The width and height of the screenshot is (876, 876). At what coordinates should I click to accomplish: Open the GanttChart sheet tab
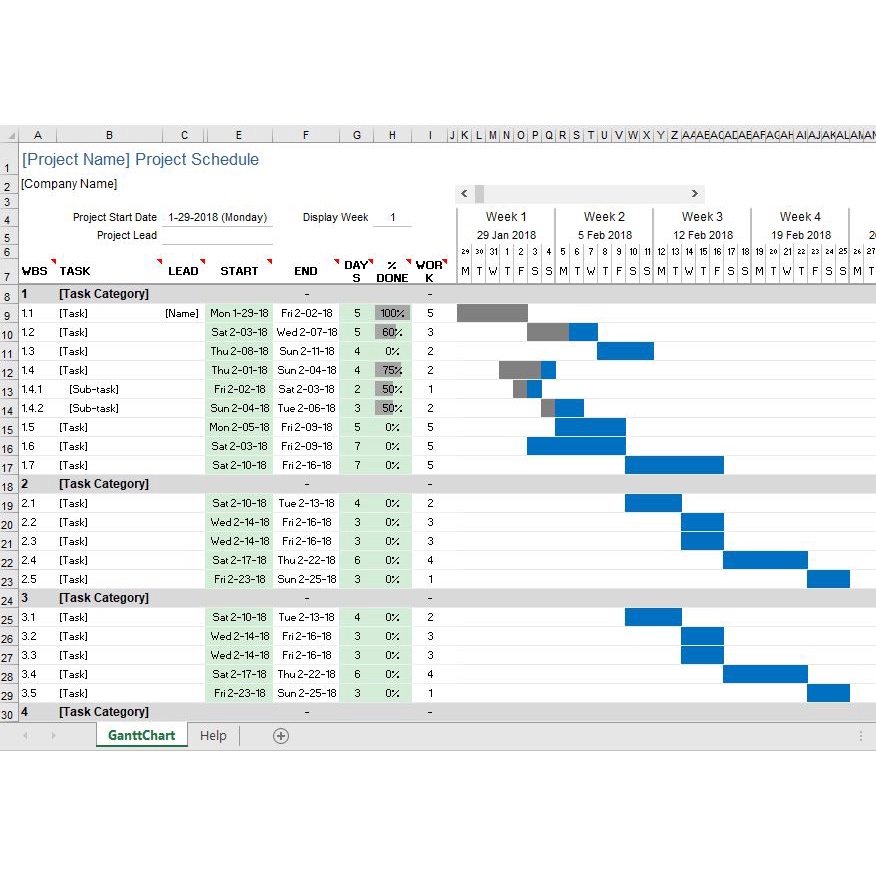(141, 735)
